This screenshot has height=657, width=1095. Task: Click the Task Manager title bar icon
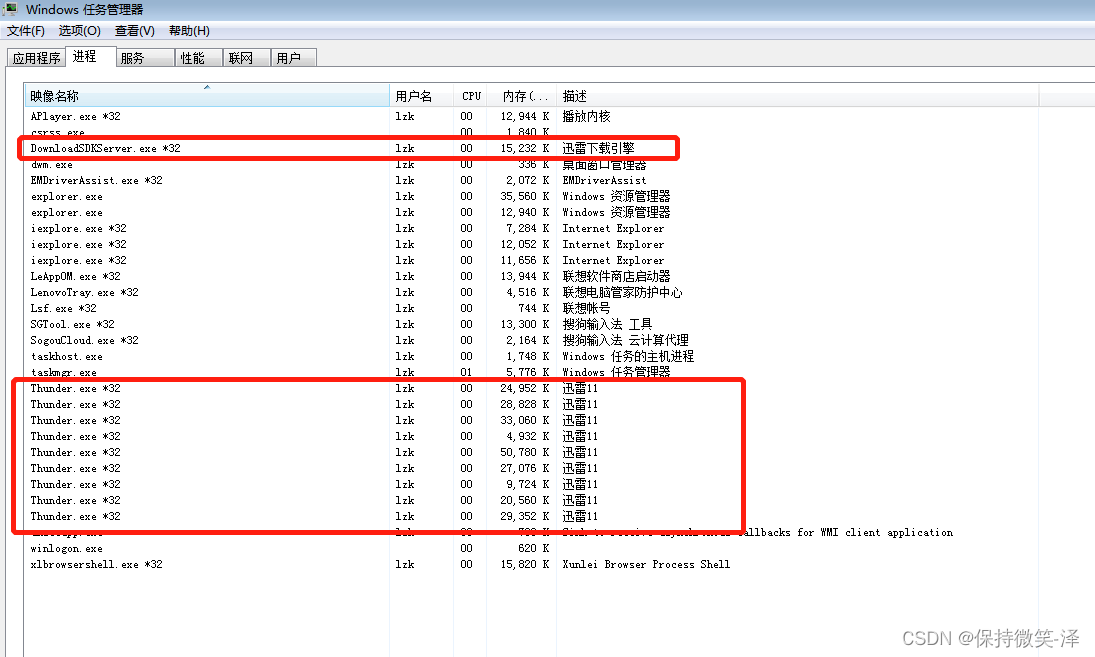10,8
